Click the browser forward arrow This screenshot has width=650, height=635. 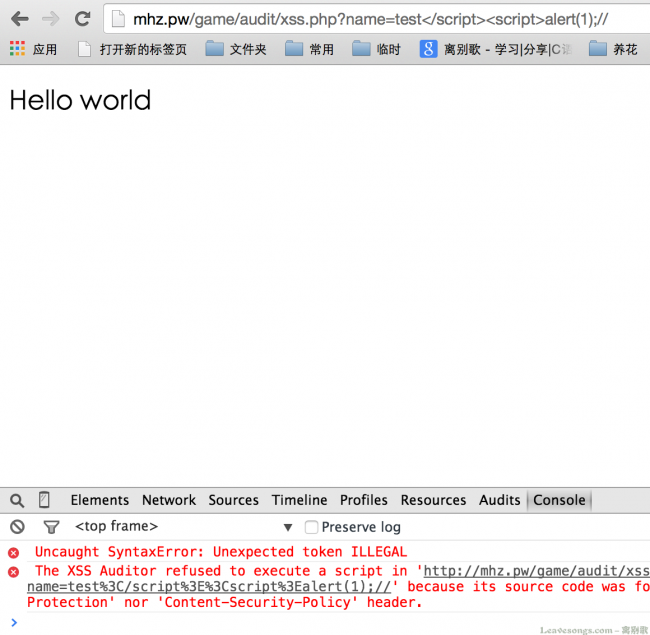pyautogui.click(x=51, y=19)
